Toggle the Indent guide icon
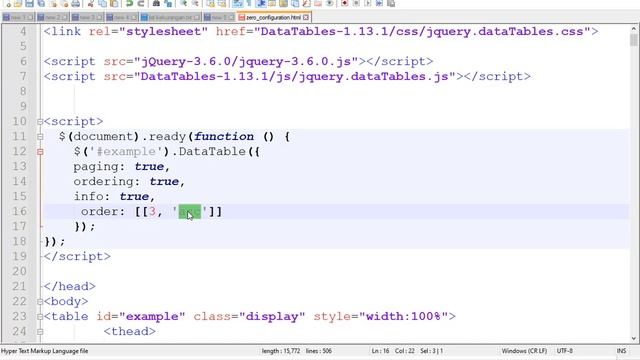The image size is (640, 360). [x=261, y=4]
